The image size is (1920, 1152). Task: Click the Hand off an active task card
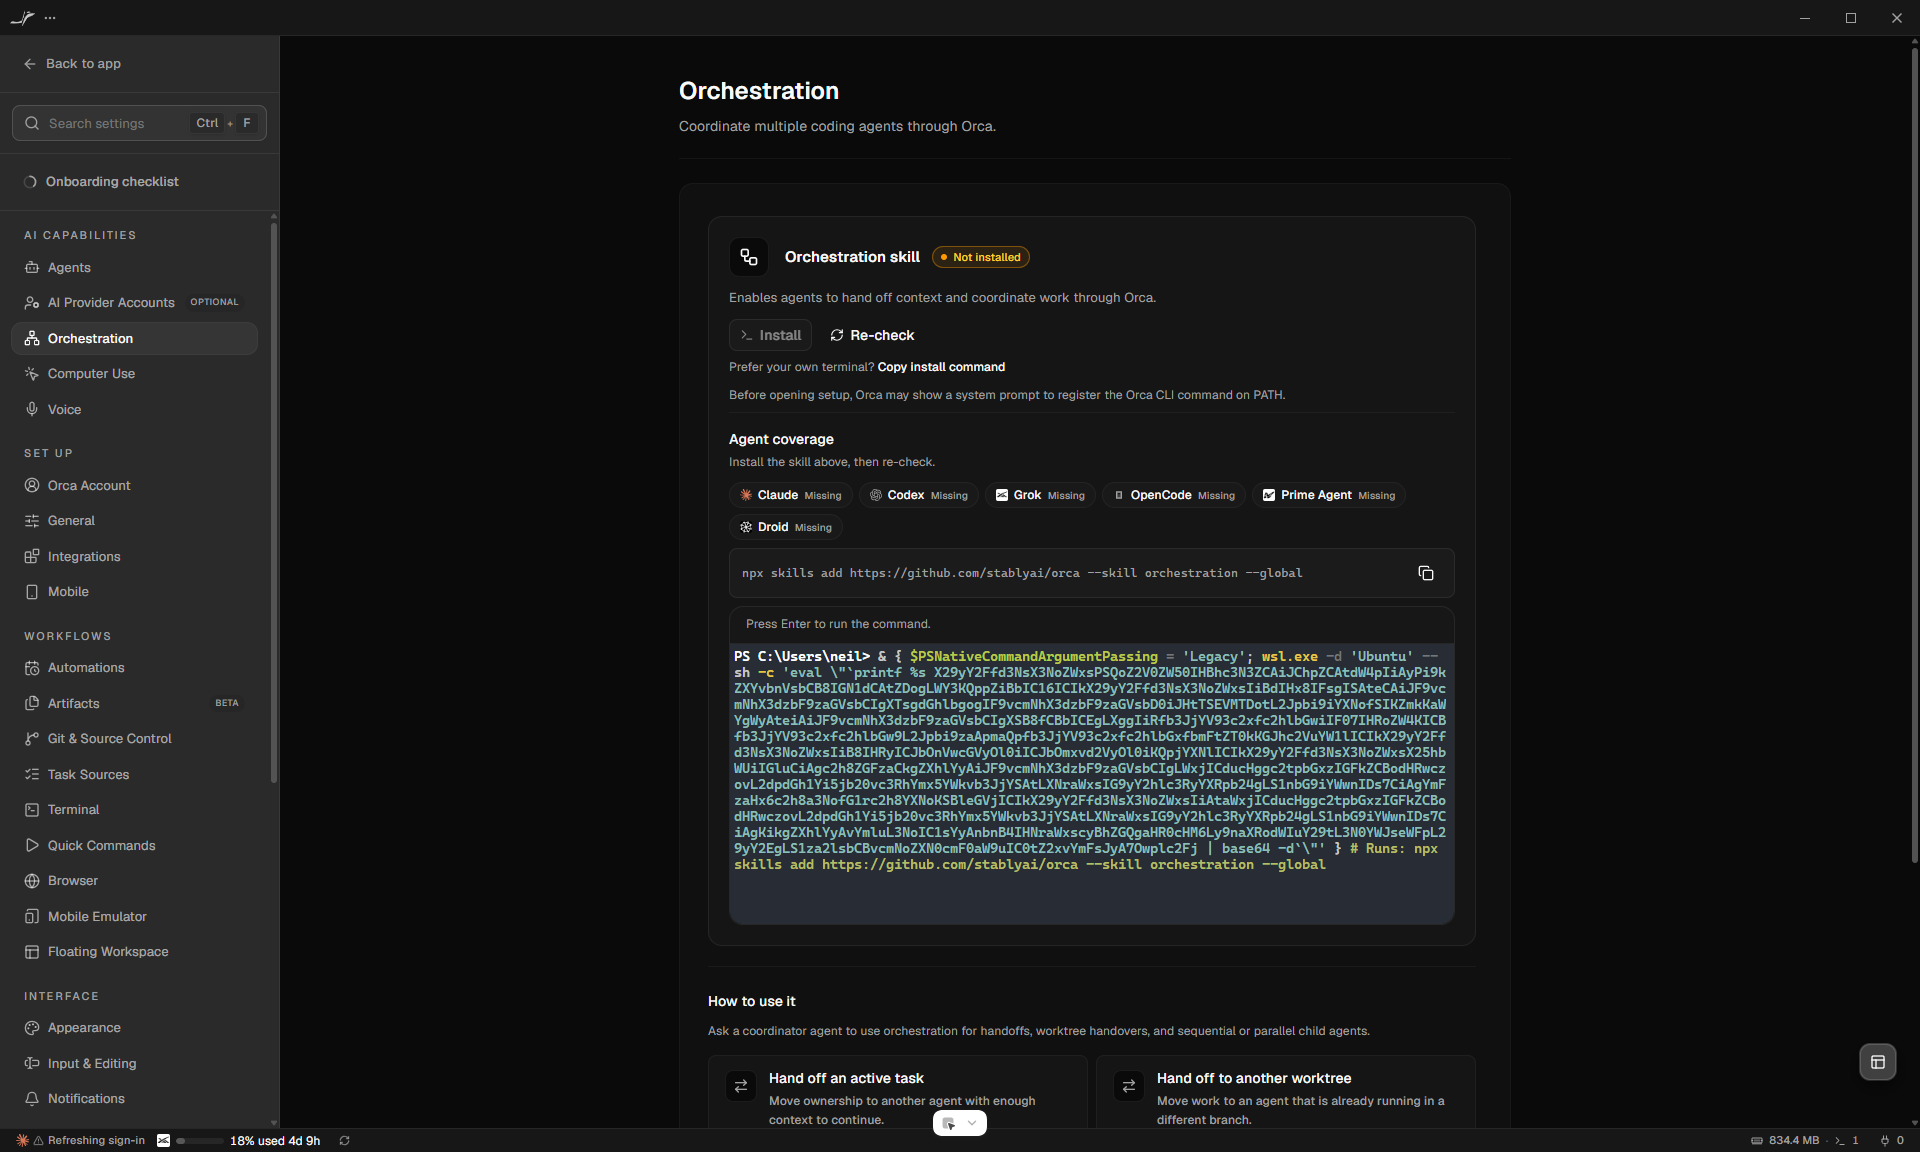(897, 1092)
